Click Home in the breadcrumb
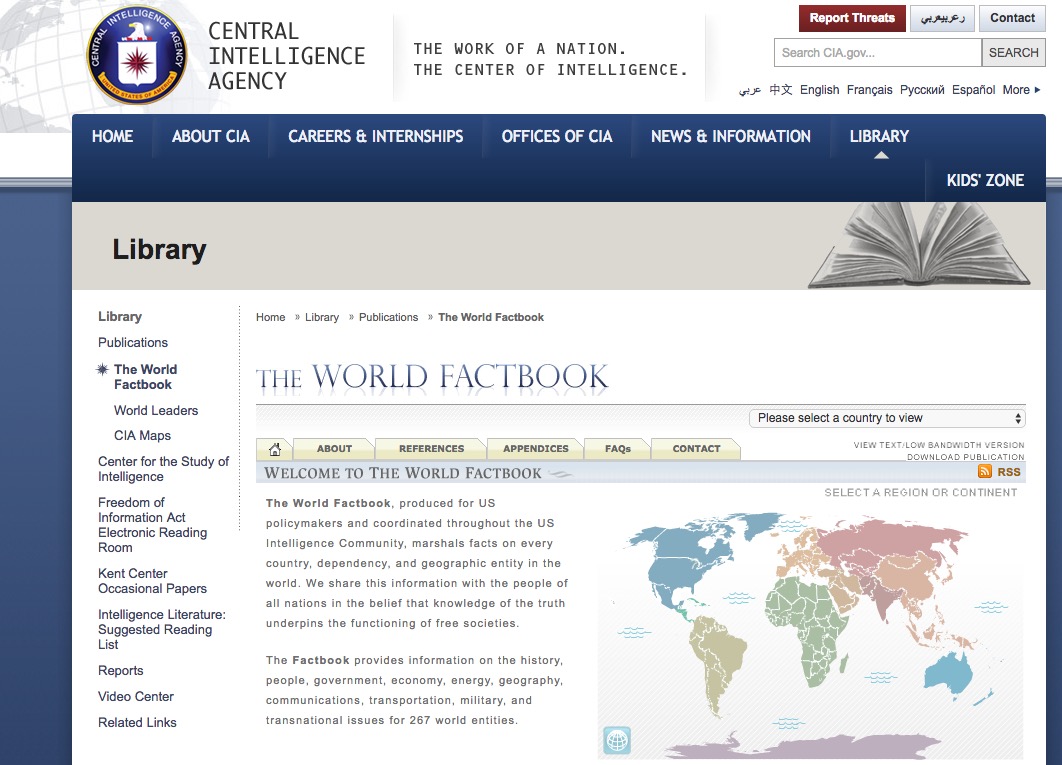Image resolution: width=1062 pixels, height=765 pixels. pyautogui.click(x=270, y=317)
